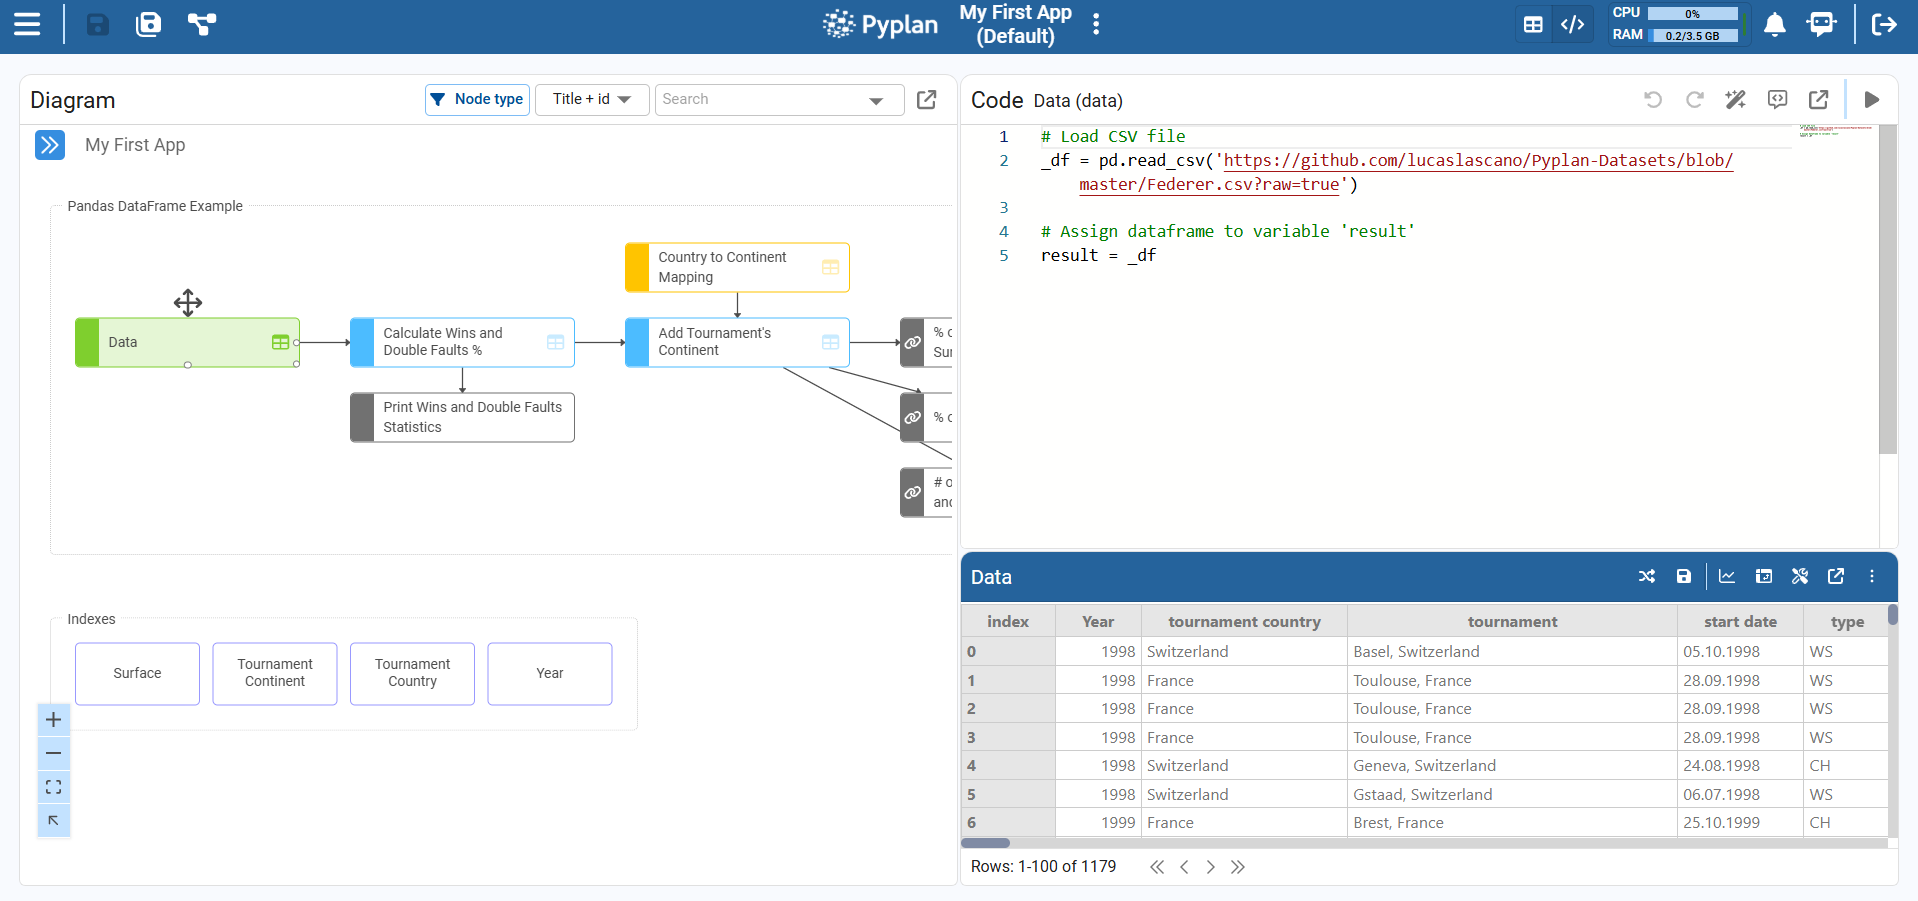Image resolution: width=1918 pixels, height=901 pixels.
Task: Expand the diagram Search dropdown
Action: 876,100
